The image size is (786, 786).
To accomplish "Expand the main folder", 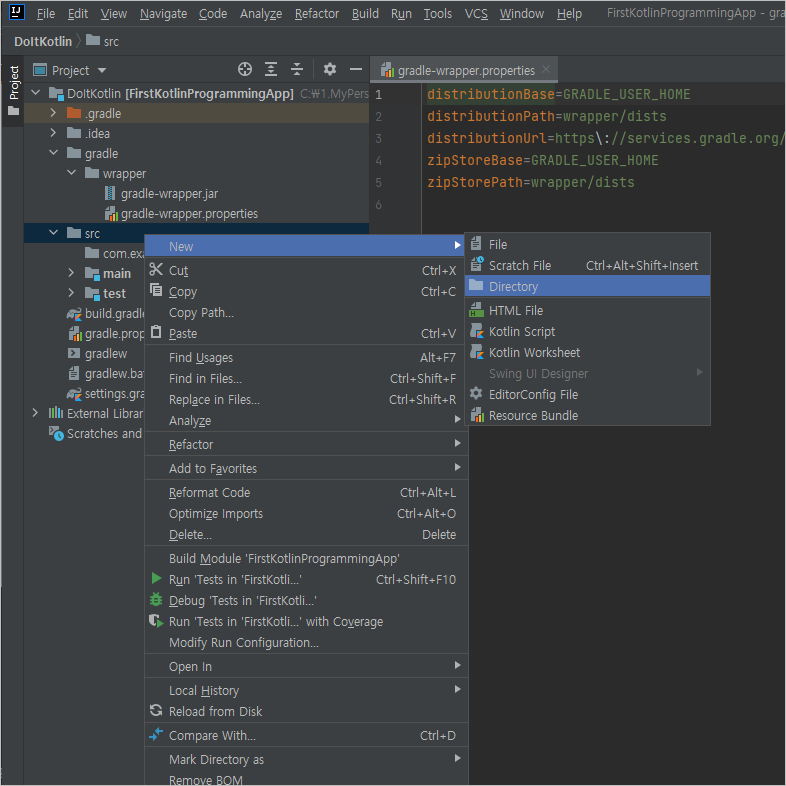I will click(x=71, y=273).
